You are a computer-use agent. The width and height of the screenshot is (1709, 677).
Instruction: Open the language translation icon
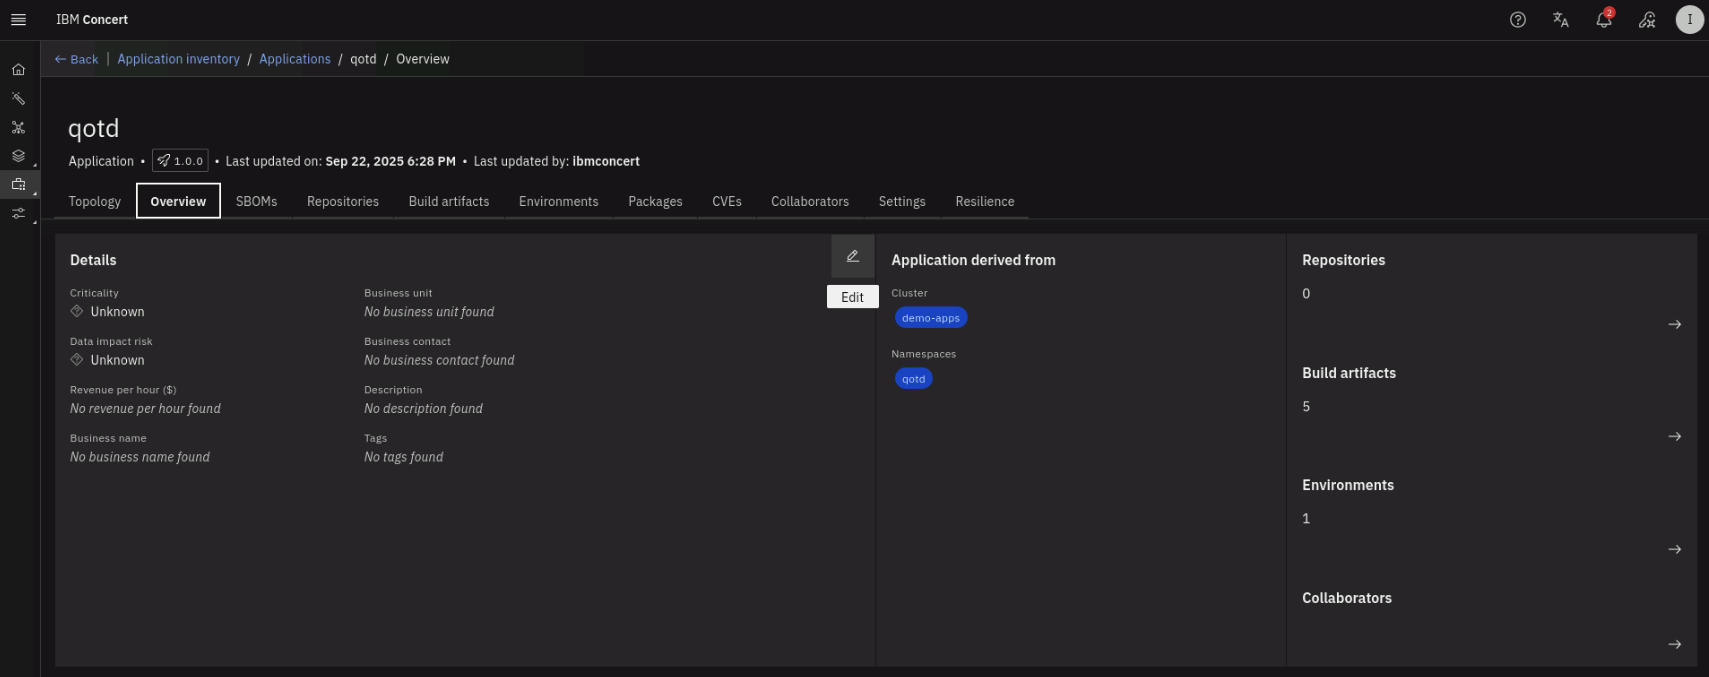point(1560,20)
